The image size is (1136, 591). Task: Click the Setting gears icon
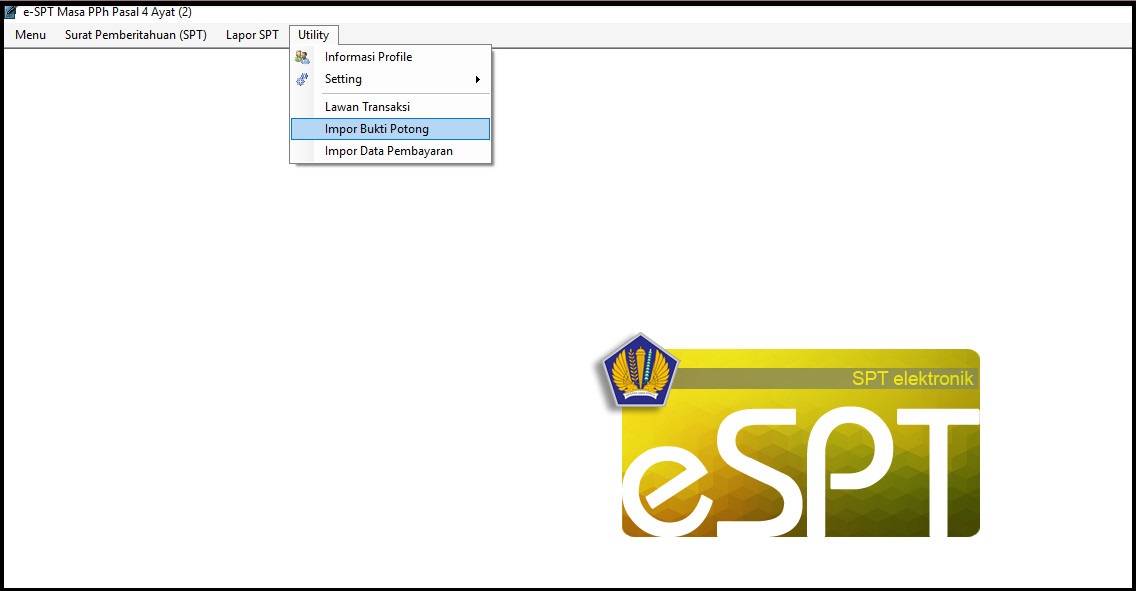[x=302, y=79]
